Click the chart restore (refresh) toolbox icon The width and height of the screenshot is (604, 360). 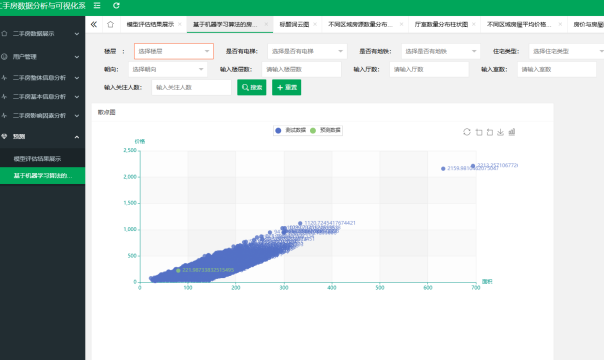[467, 132]
